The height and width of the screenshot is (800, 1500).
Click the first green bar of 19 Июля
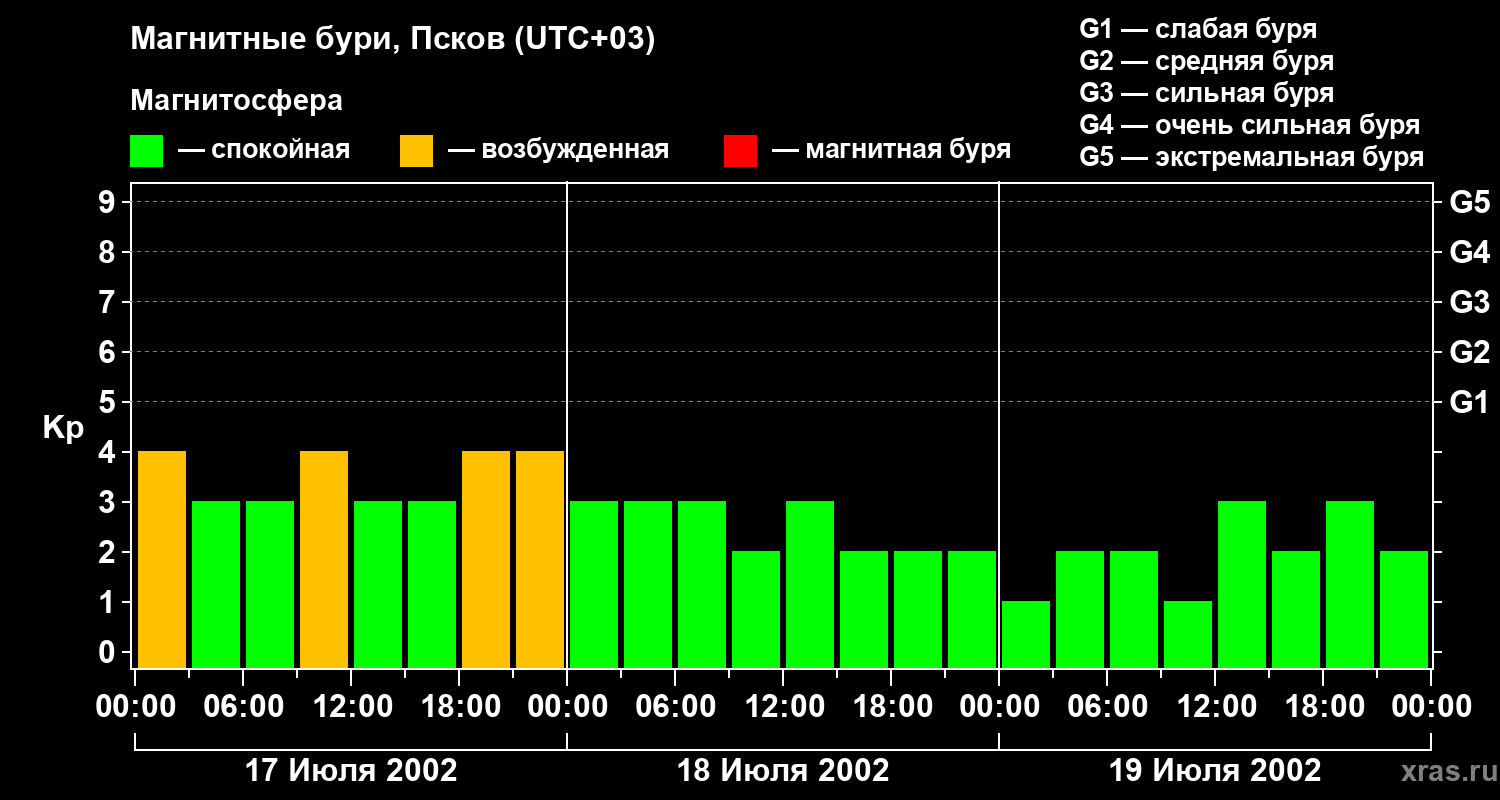click(x=1026, y=634)
